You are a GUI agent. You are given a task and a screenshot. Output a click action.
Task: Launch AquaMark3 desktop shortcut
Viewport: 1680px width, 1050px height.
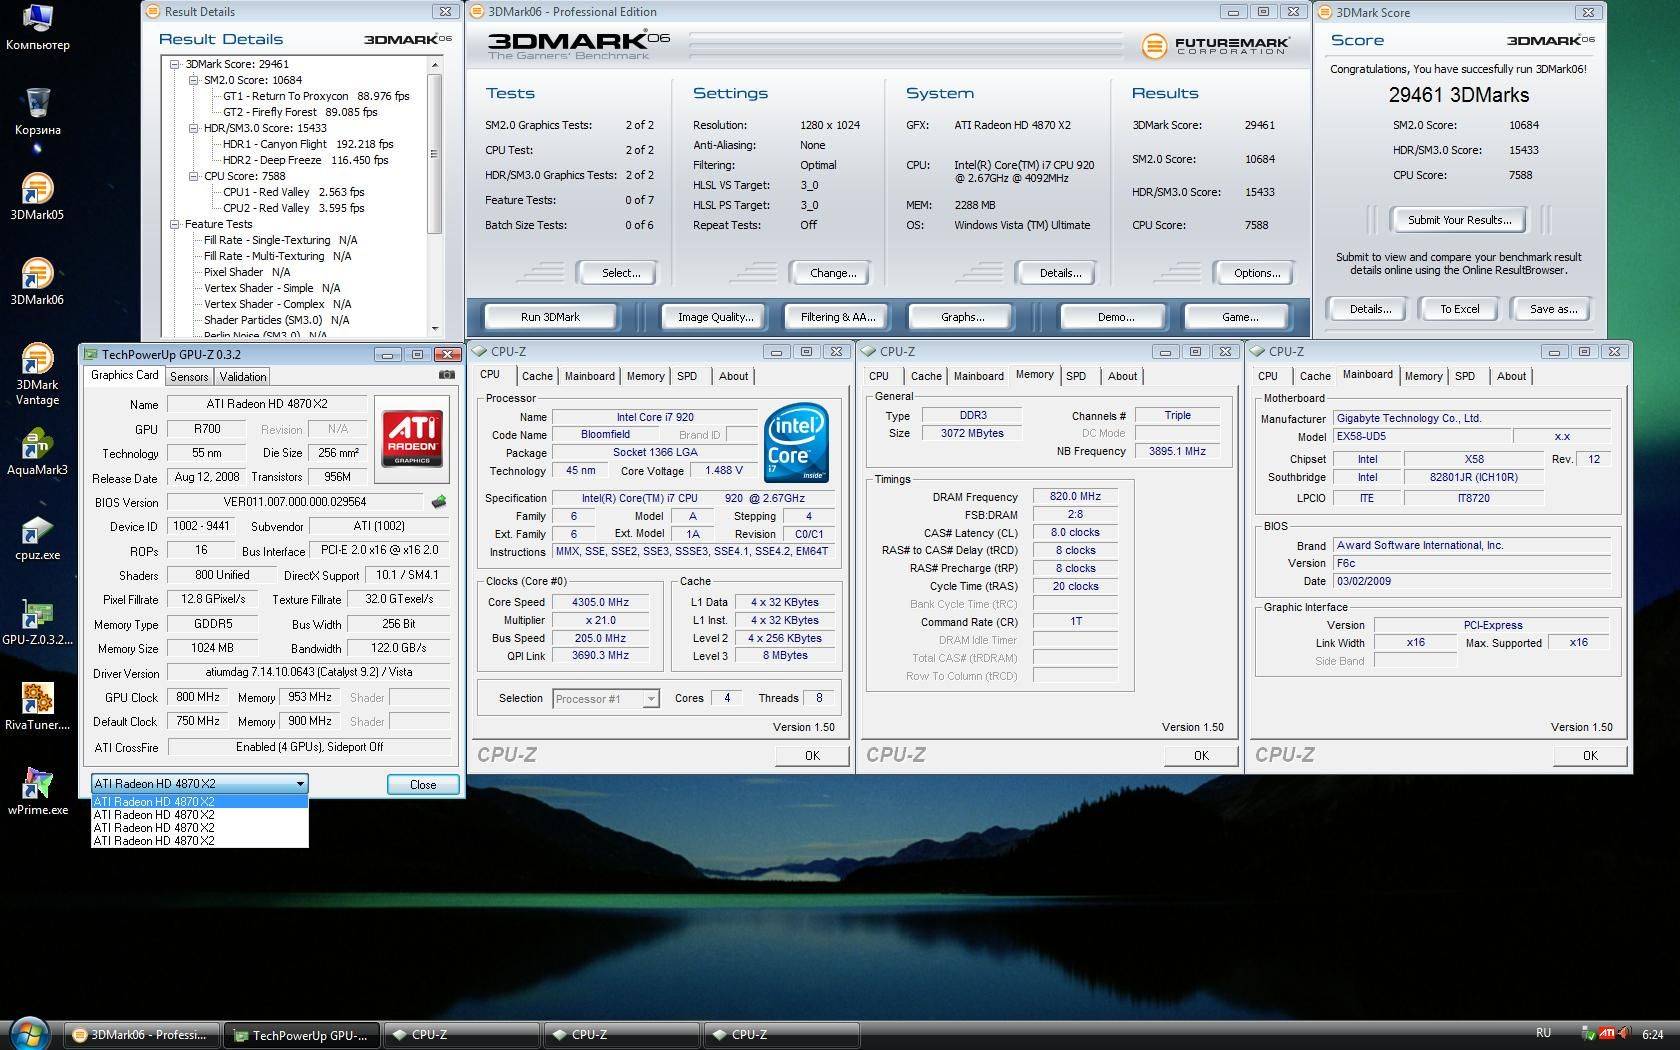(37, 452)
